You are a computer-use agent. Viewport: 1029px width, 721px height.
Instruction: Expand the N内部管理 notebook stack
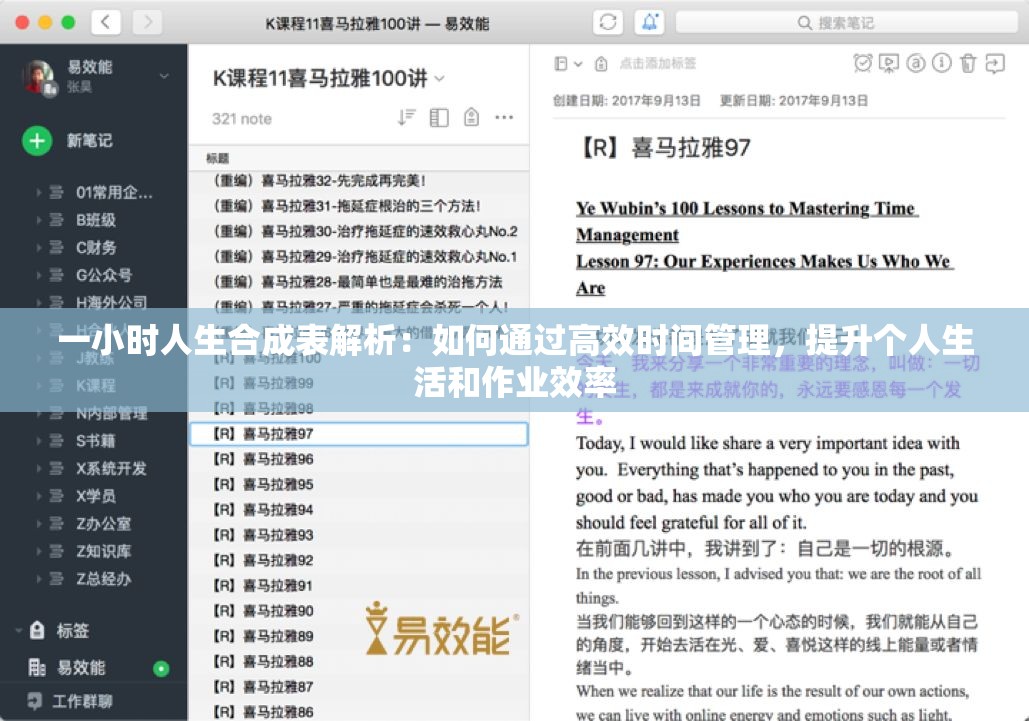point(39,413)
